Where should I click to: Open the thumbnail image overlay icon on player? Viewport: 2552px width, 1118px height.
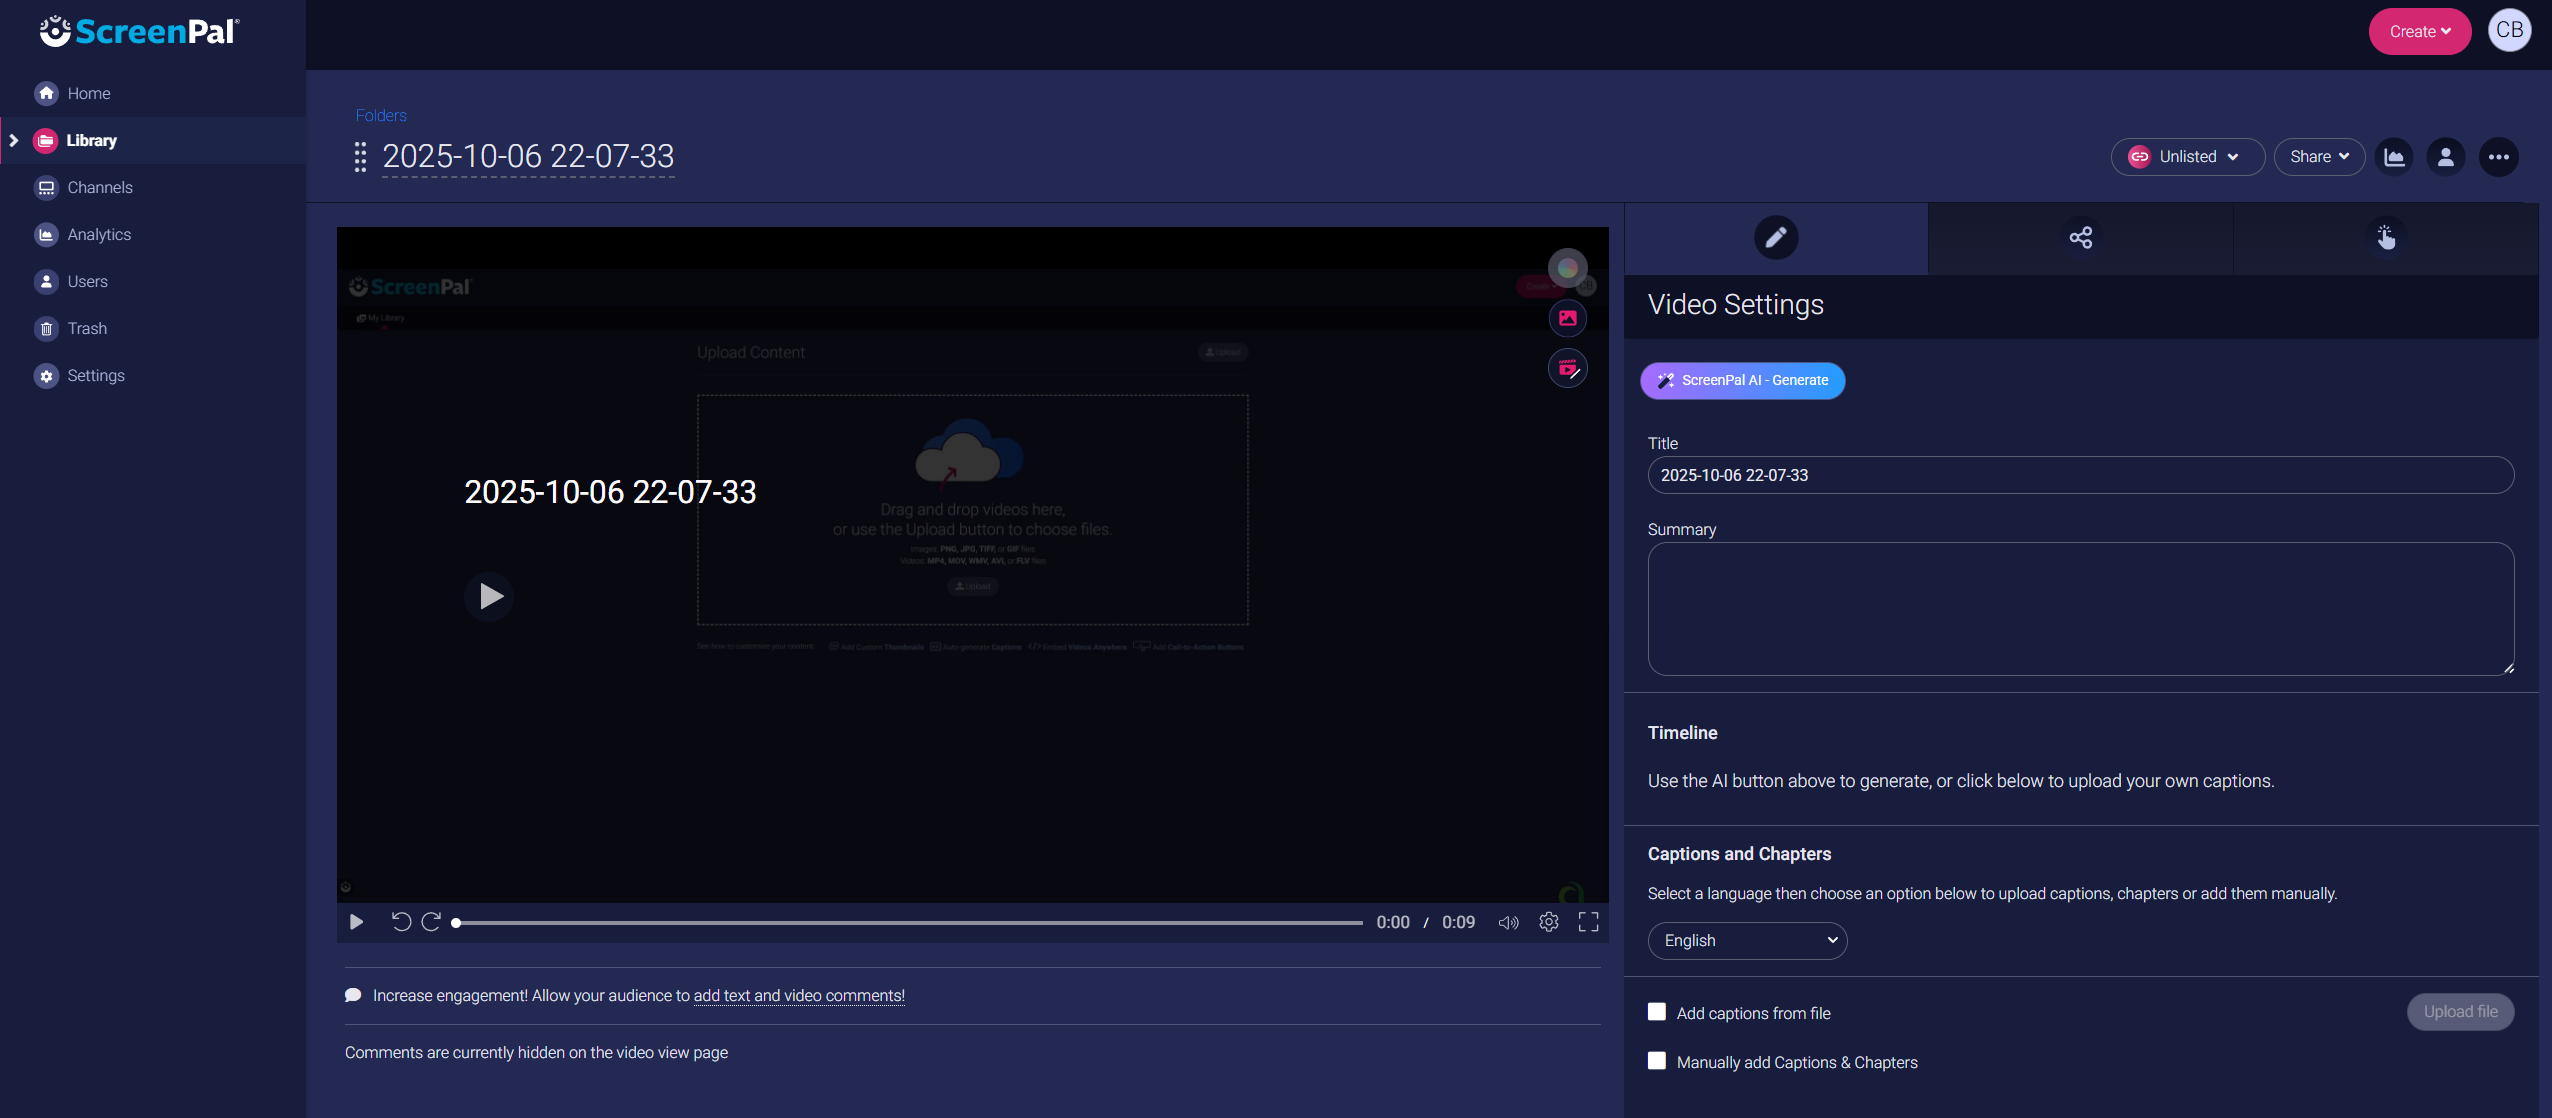pyautogui.click(x=1567, y=318)
